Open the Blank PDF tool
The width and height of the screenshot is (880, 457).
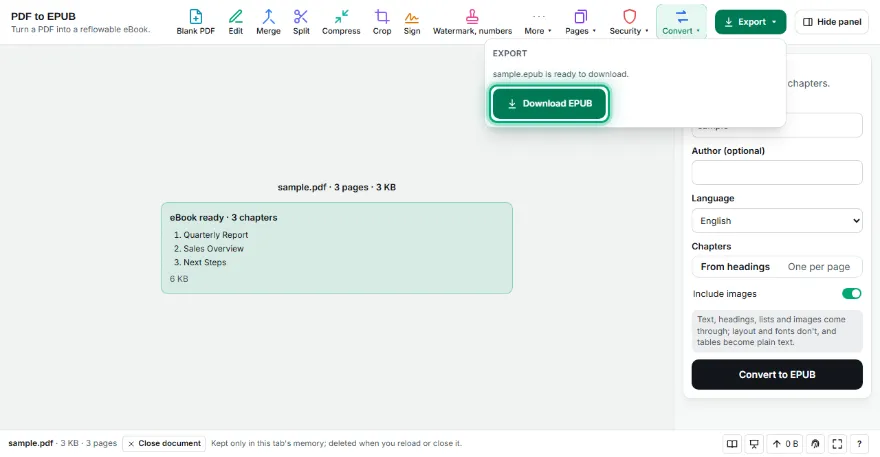(x=195, y=22)
